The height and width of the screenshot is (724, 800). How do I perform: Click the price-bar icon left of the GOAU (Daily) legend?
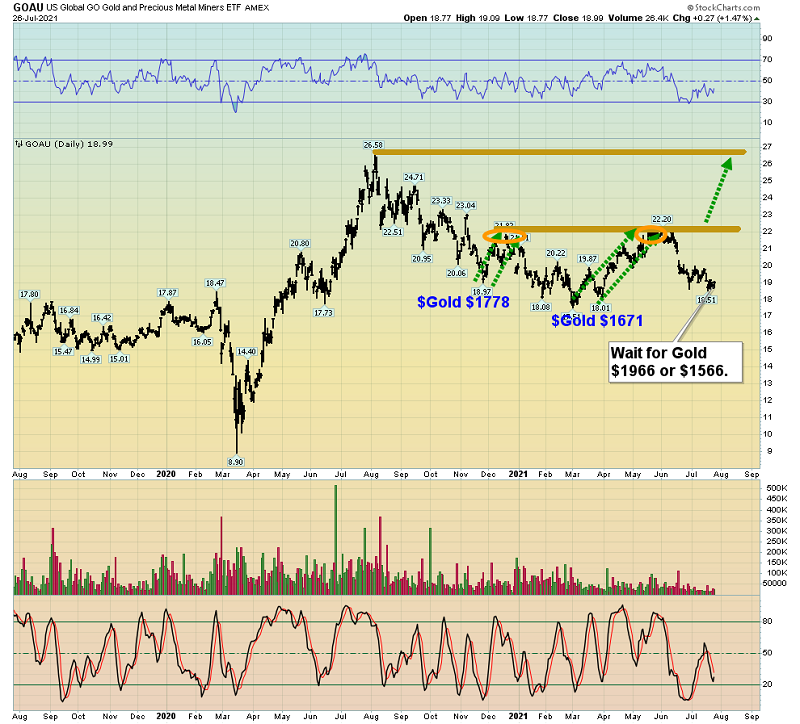click(19, 144)
